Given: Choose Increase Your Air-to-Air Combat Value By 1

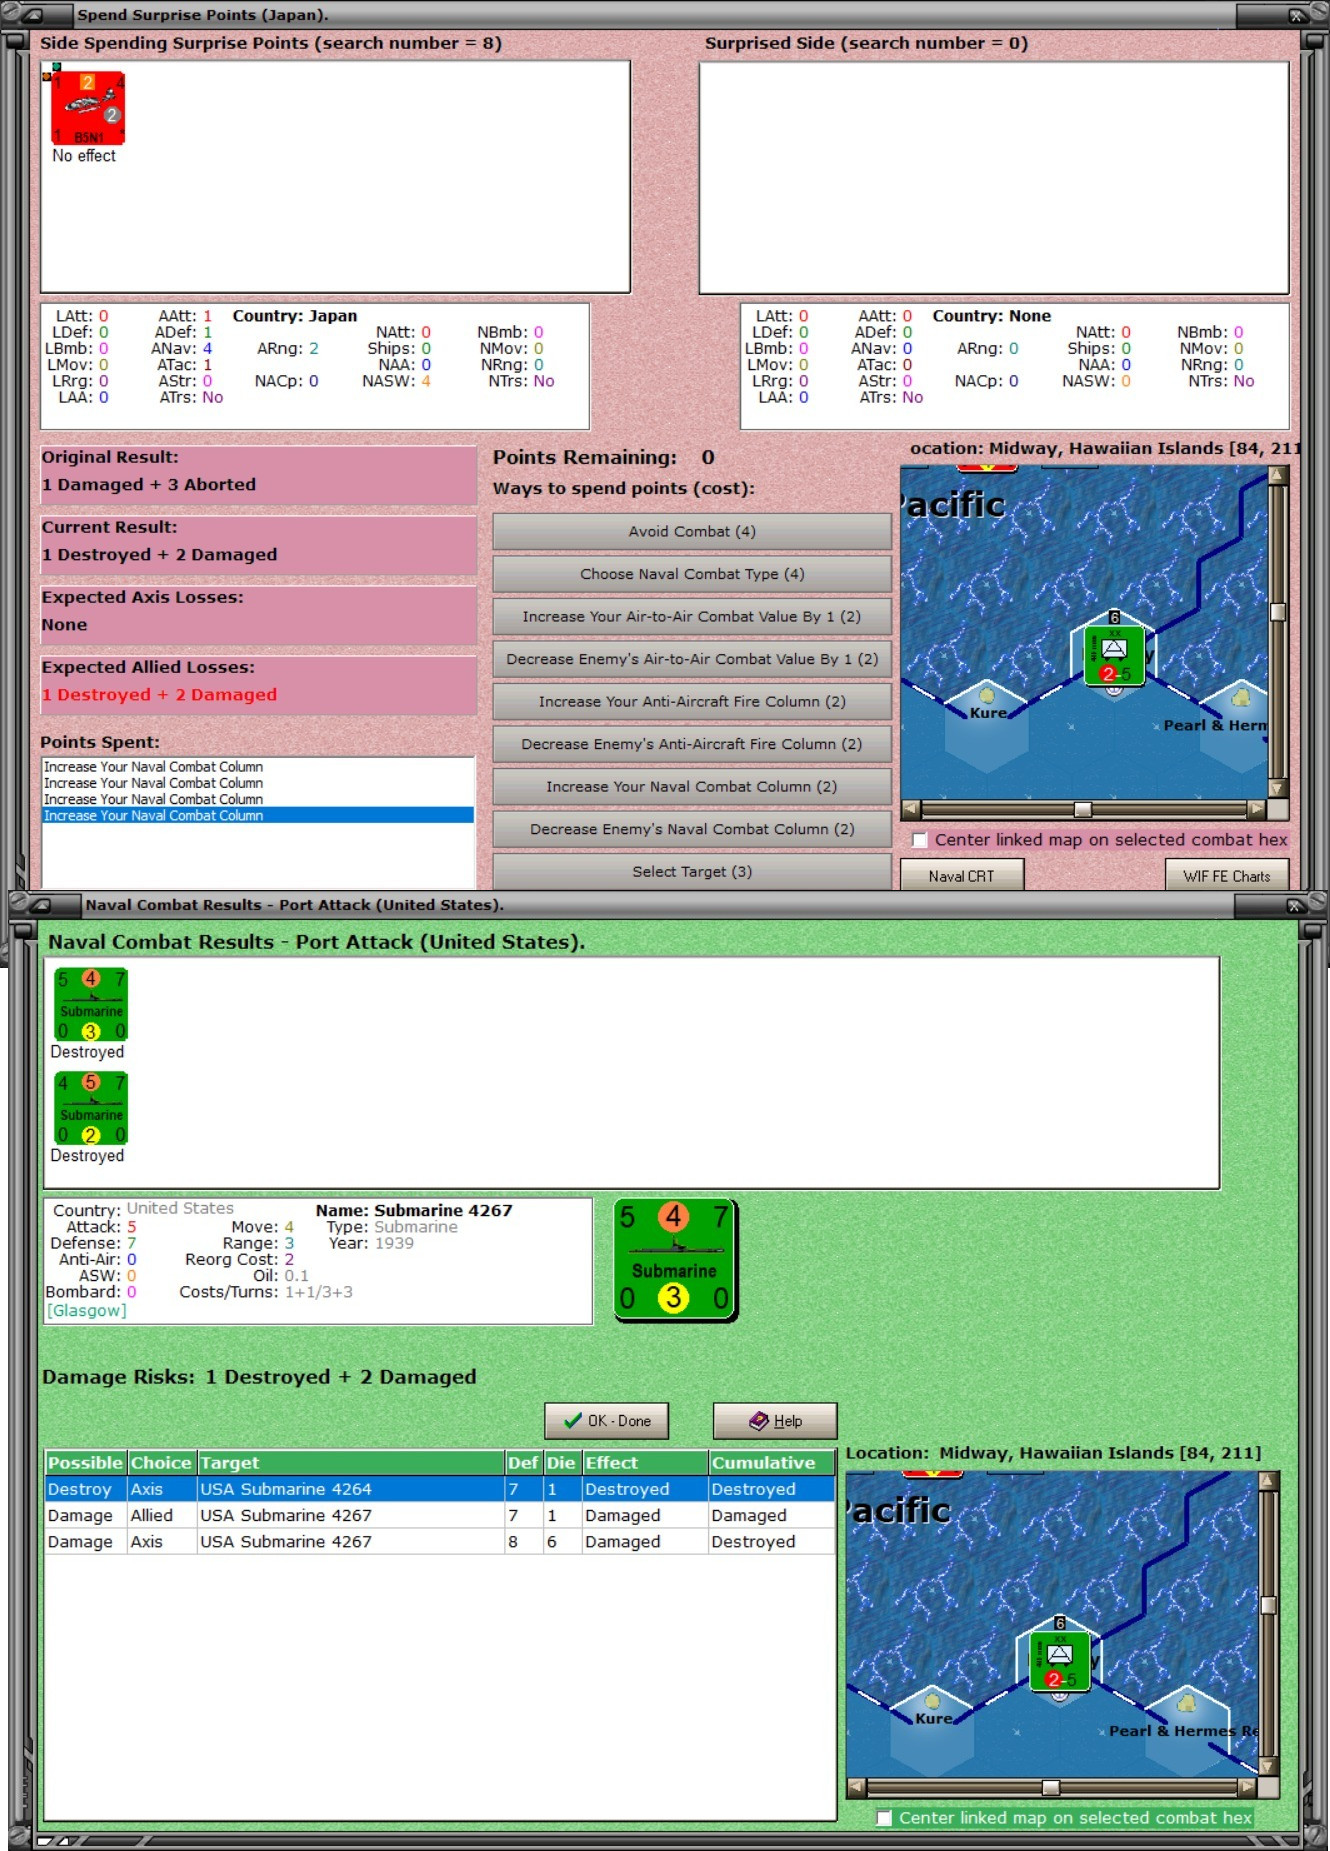Looking at the screenshot, I should (692, 617).
